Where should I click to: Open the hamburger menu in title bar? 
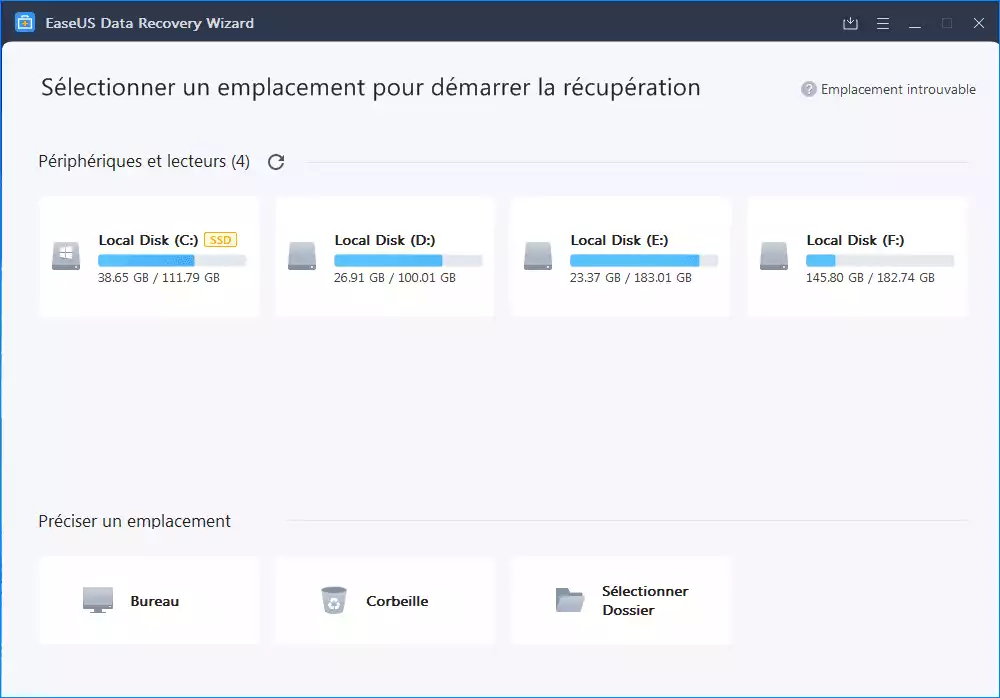click(x=882, y=23)
